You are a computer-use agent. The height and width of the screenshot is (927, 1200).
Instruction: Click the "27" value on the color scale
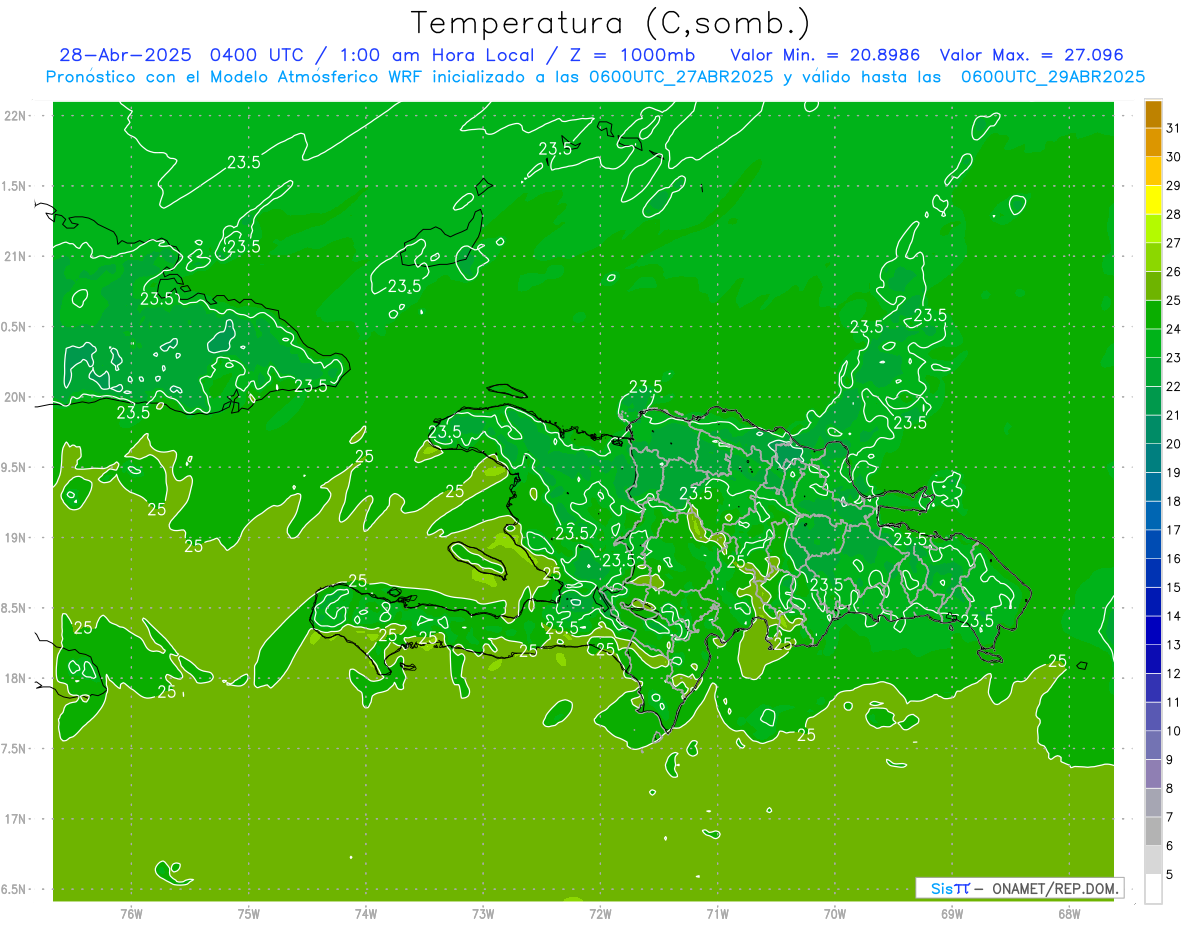[1174, 243]
